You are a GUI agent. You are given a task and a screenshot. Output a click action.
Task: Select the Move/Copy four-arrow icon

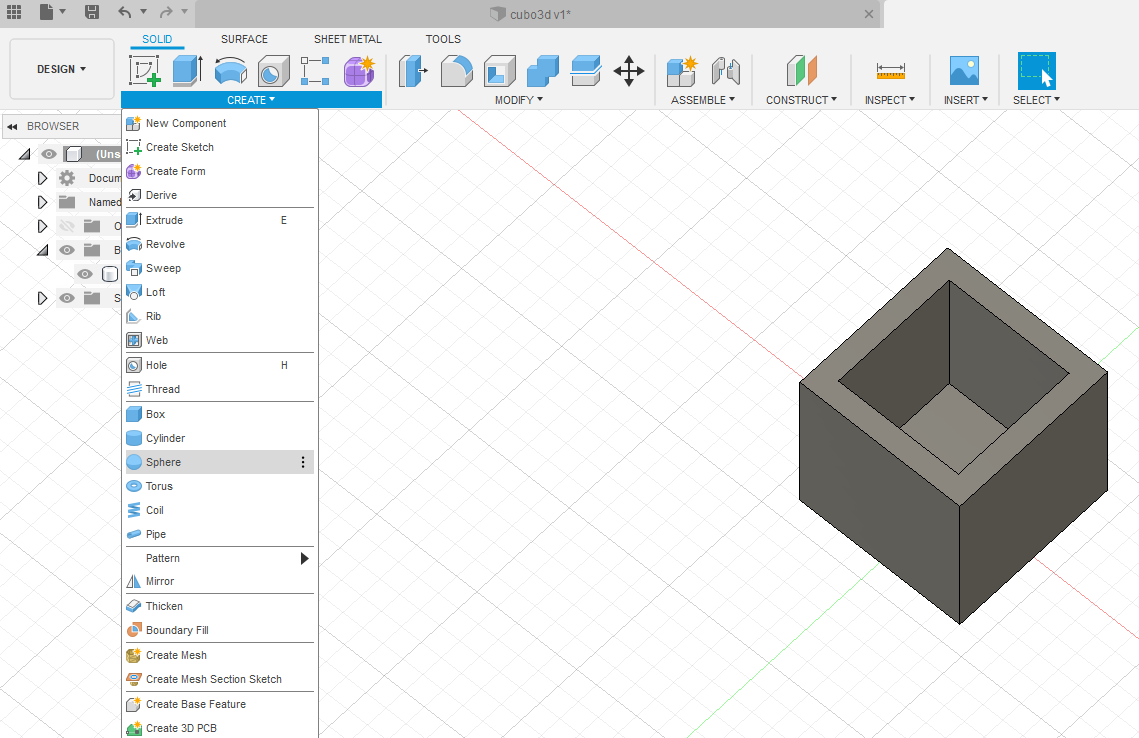(x=628, y=71)
